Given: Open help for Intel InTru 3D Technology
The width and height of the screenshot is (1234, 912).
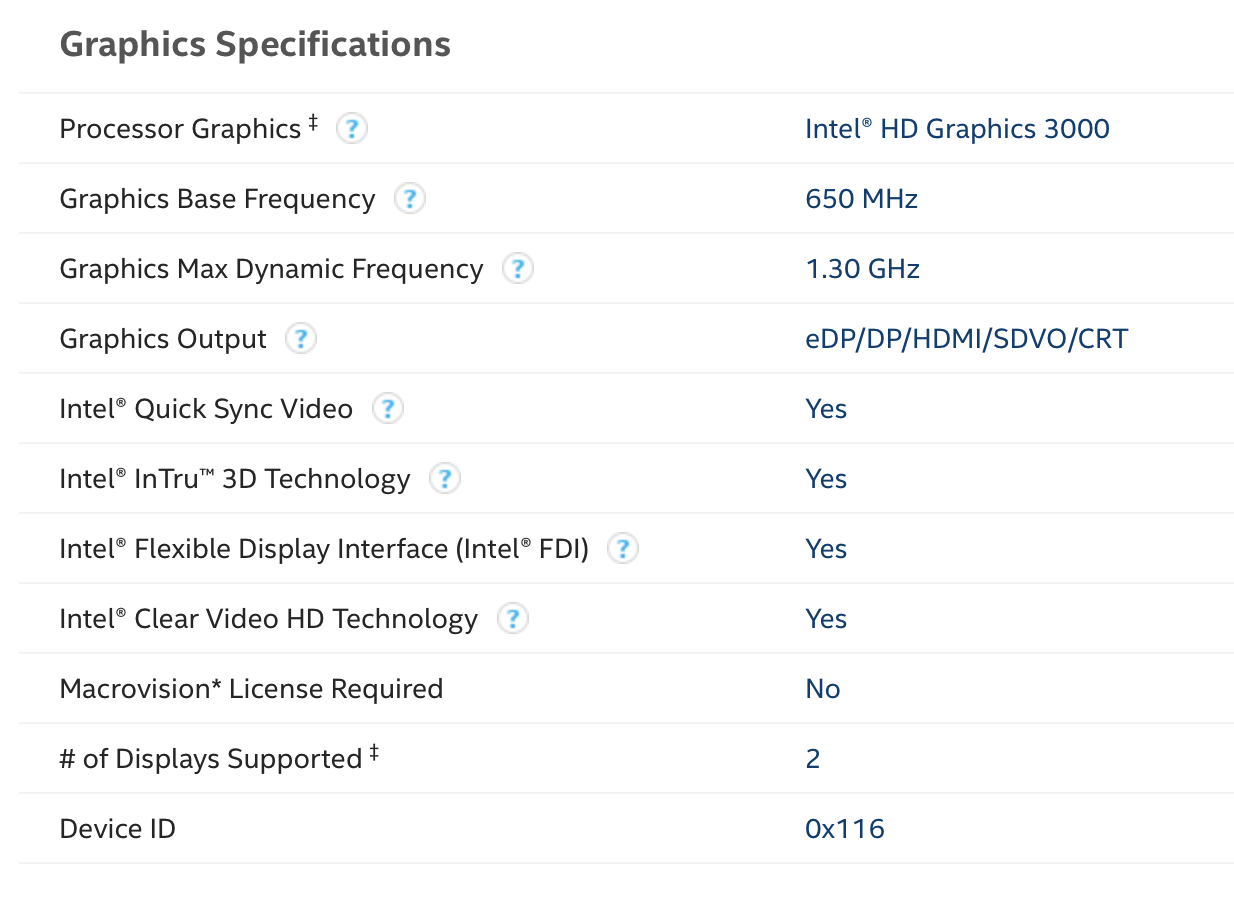Looking at the screenshot, I should point(444,478).
